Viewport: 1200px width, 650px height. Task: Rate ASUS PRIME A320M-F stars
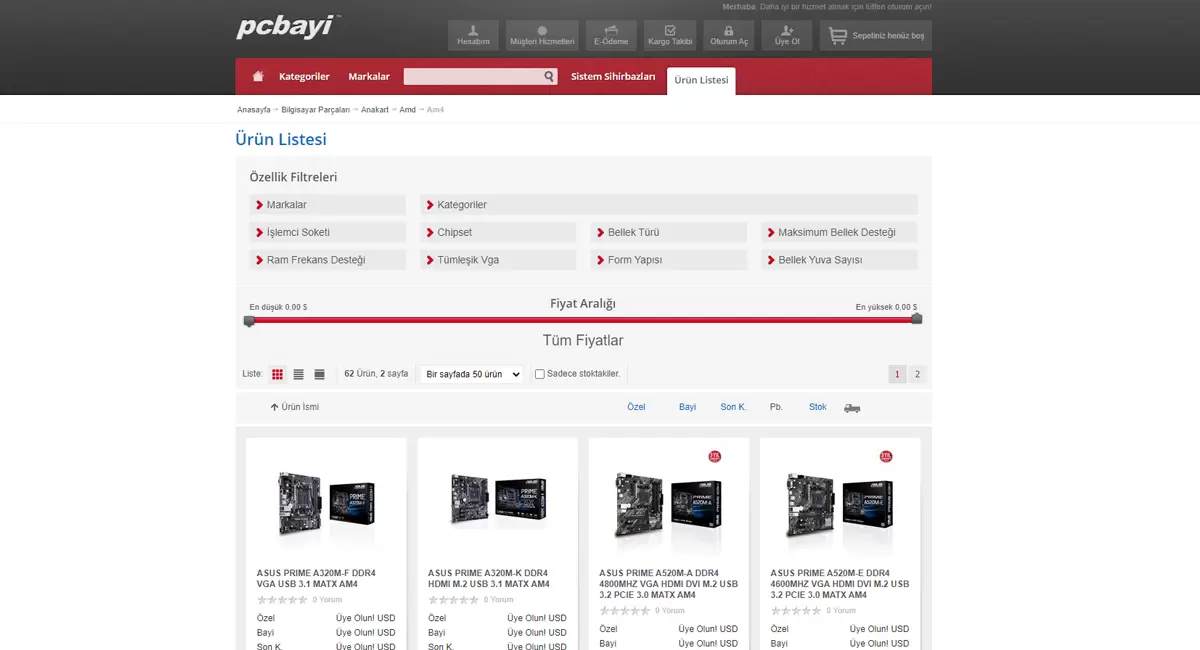(282, 600)
